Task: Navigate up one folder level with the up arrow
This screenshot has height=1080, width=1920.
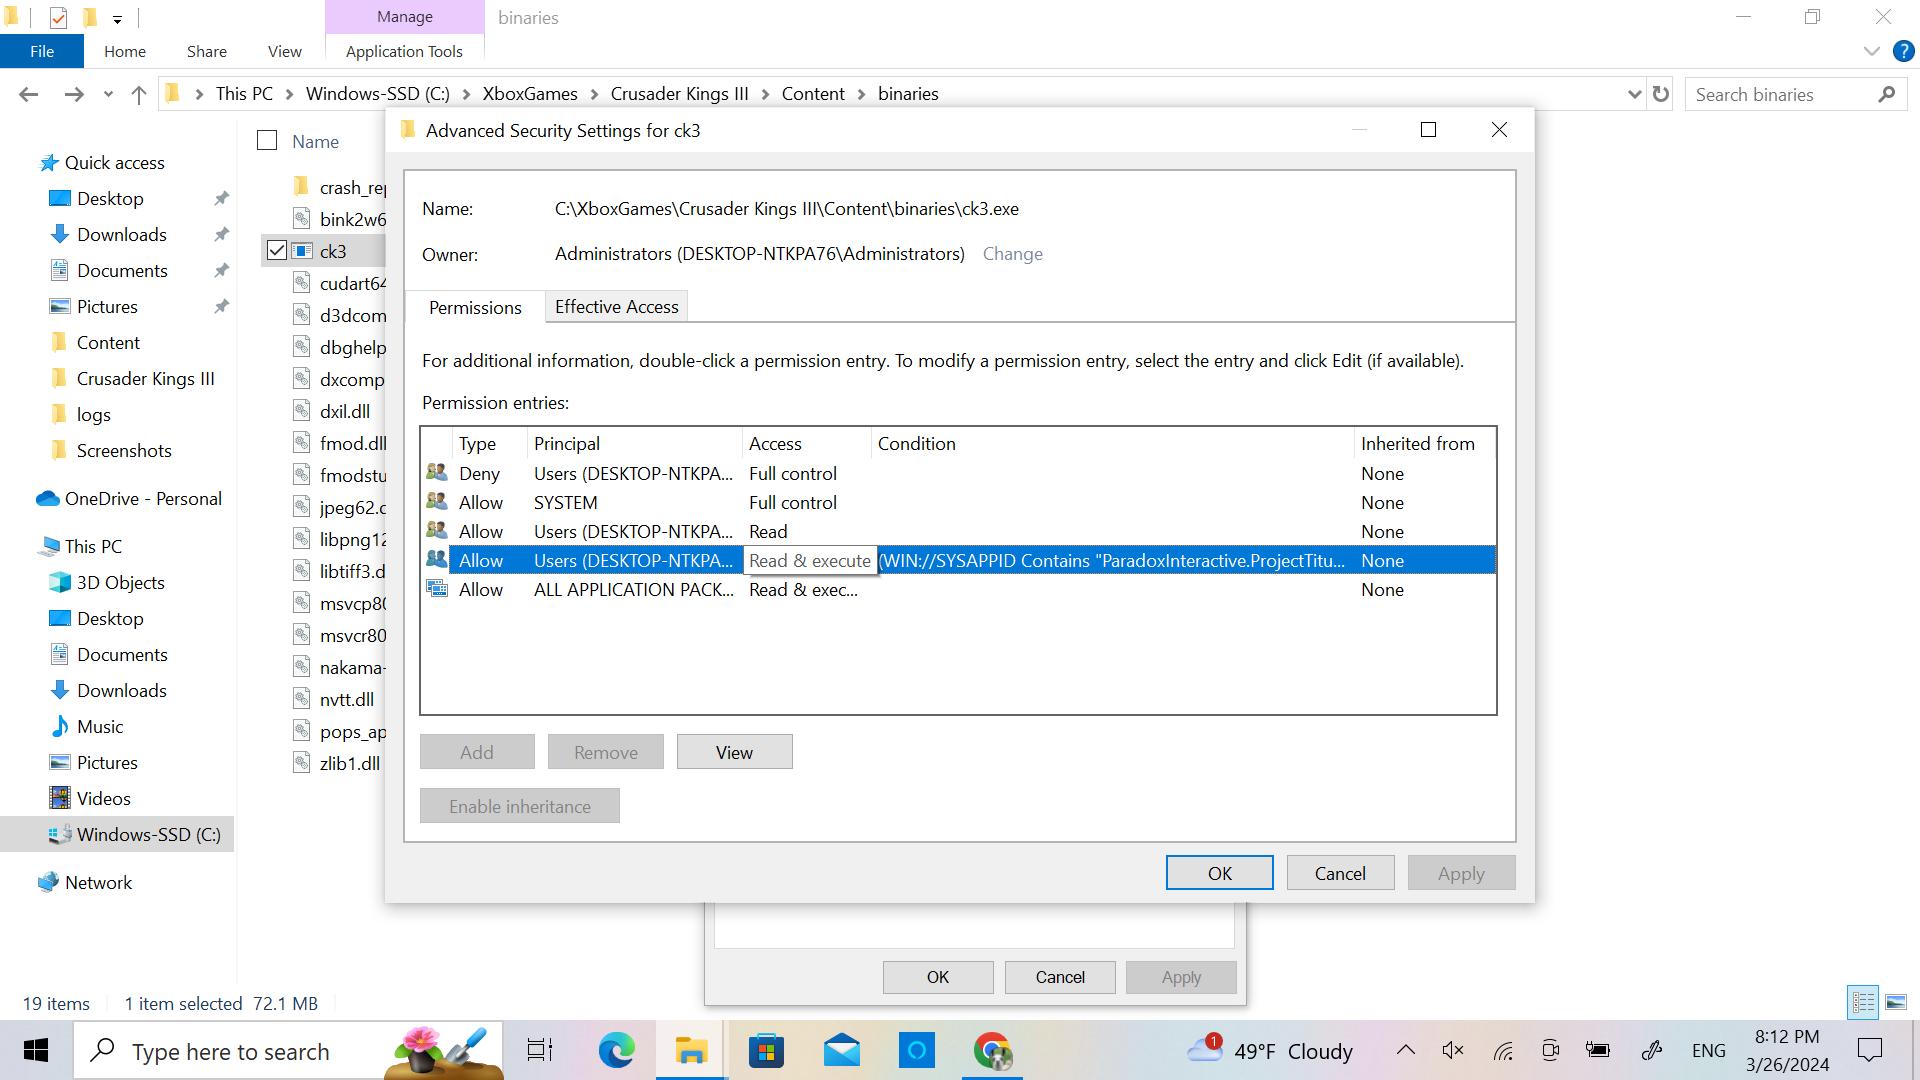Action: (x=138, y=93)
